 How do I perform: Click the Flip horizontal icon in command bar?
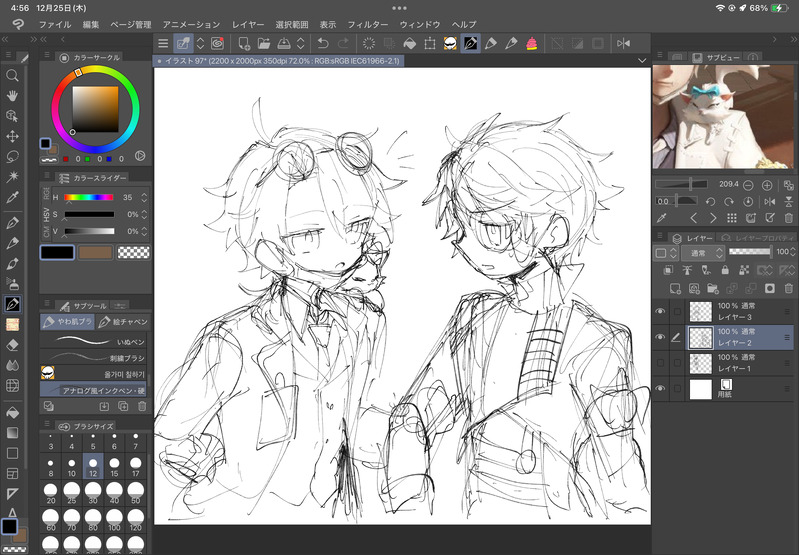(x=623, y=43)
